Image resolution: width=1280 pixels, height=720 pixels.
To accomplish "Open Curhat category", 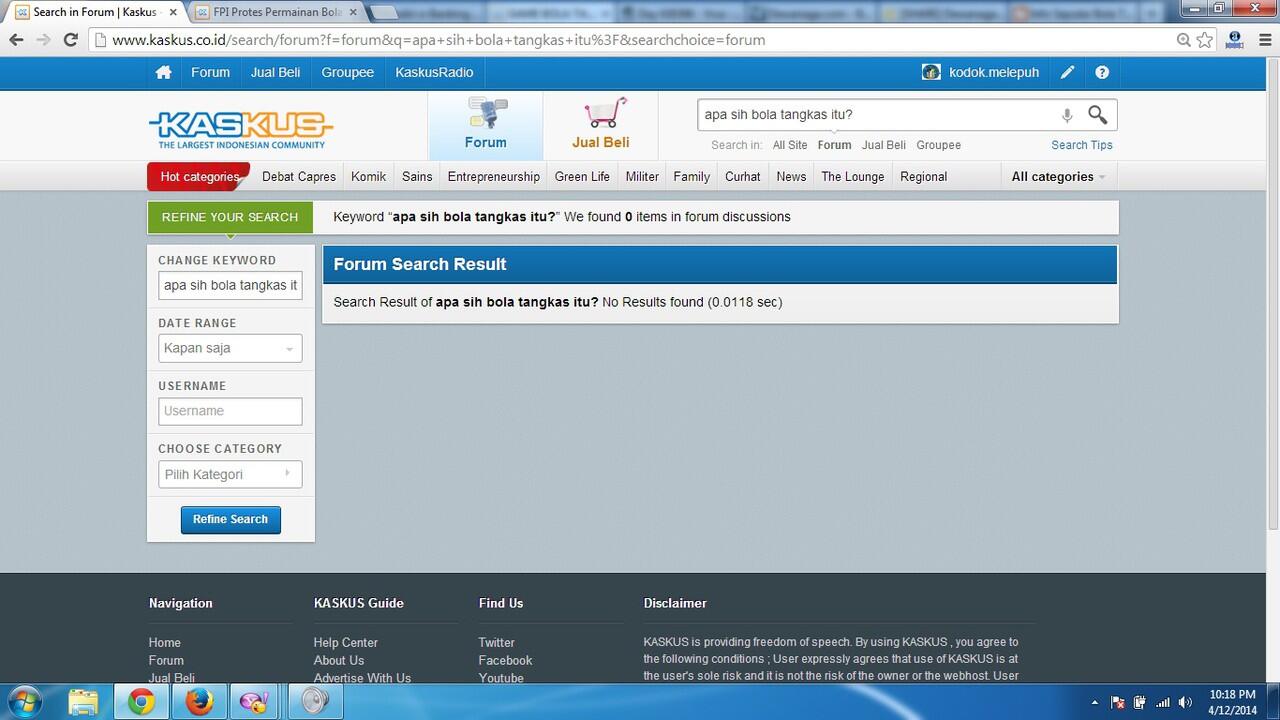I will (742, 176).
